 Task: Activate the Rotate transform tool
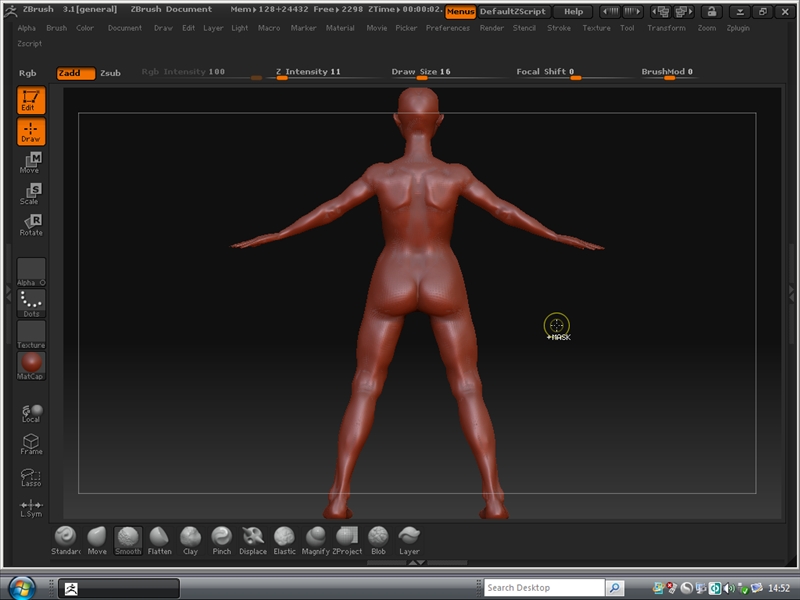[x=31, y=225]
